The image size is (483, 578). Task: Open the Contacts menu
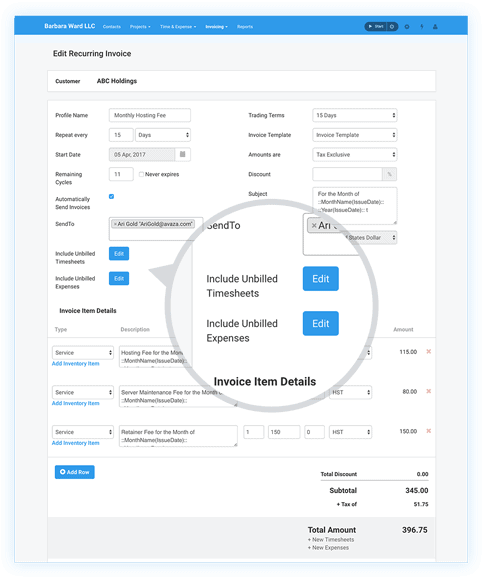112,27
